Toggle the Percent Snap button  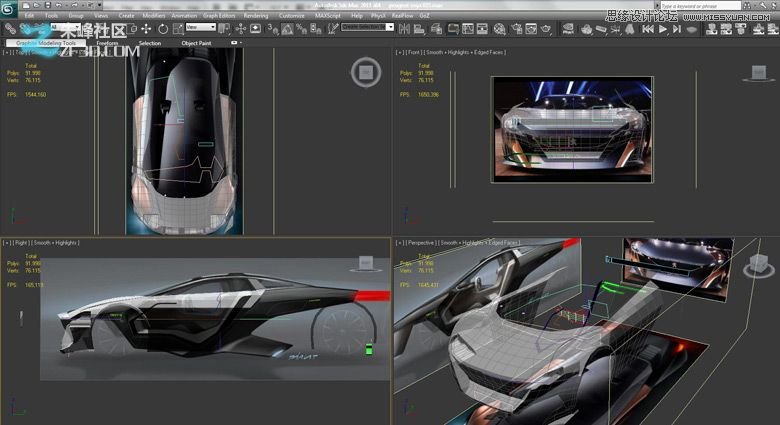coord(300,29)
